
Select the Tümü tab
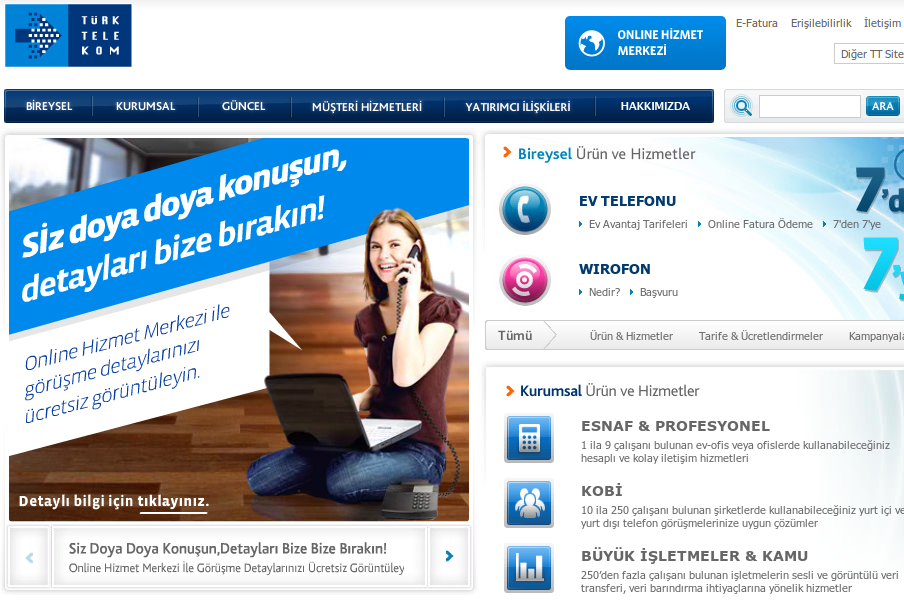pos(515,335)
